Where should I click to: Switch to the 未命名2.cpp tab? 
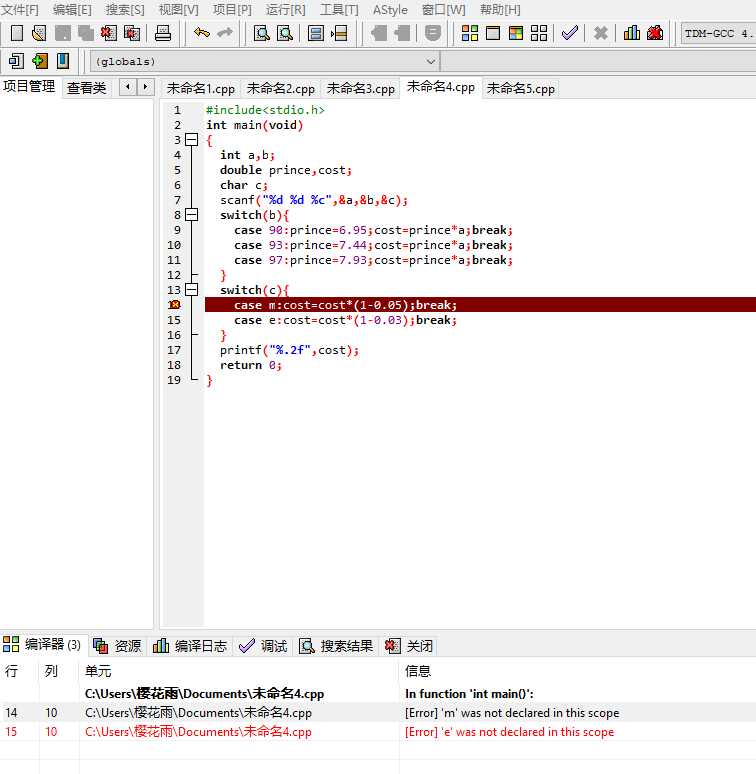(x=280, y=88)
